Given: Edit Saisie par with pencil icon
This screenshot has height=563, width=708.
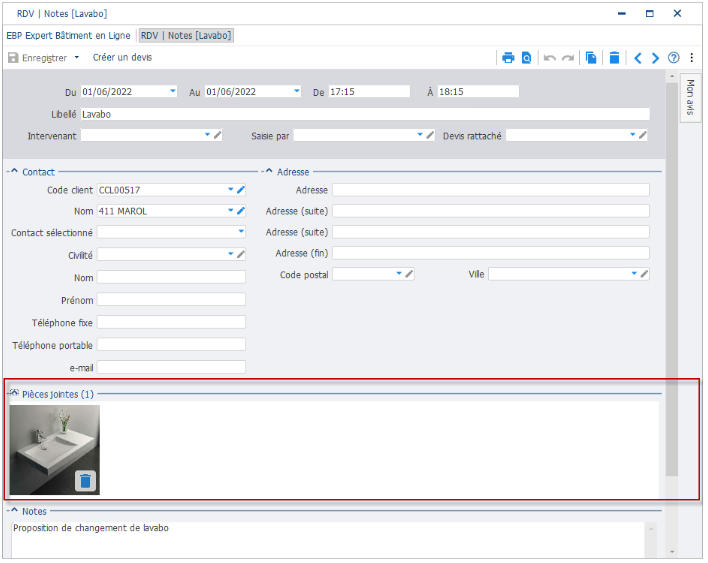Looking at the screenshot, I should pyautogui.click(x=430, y=135).
